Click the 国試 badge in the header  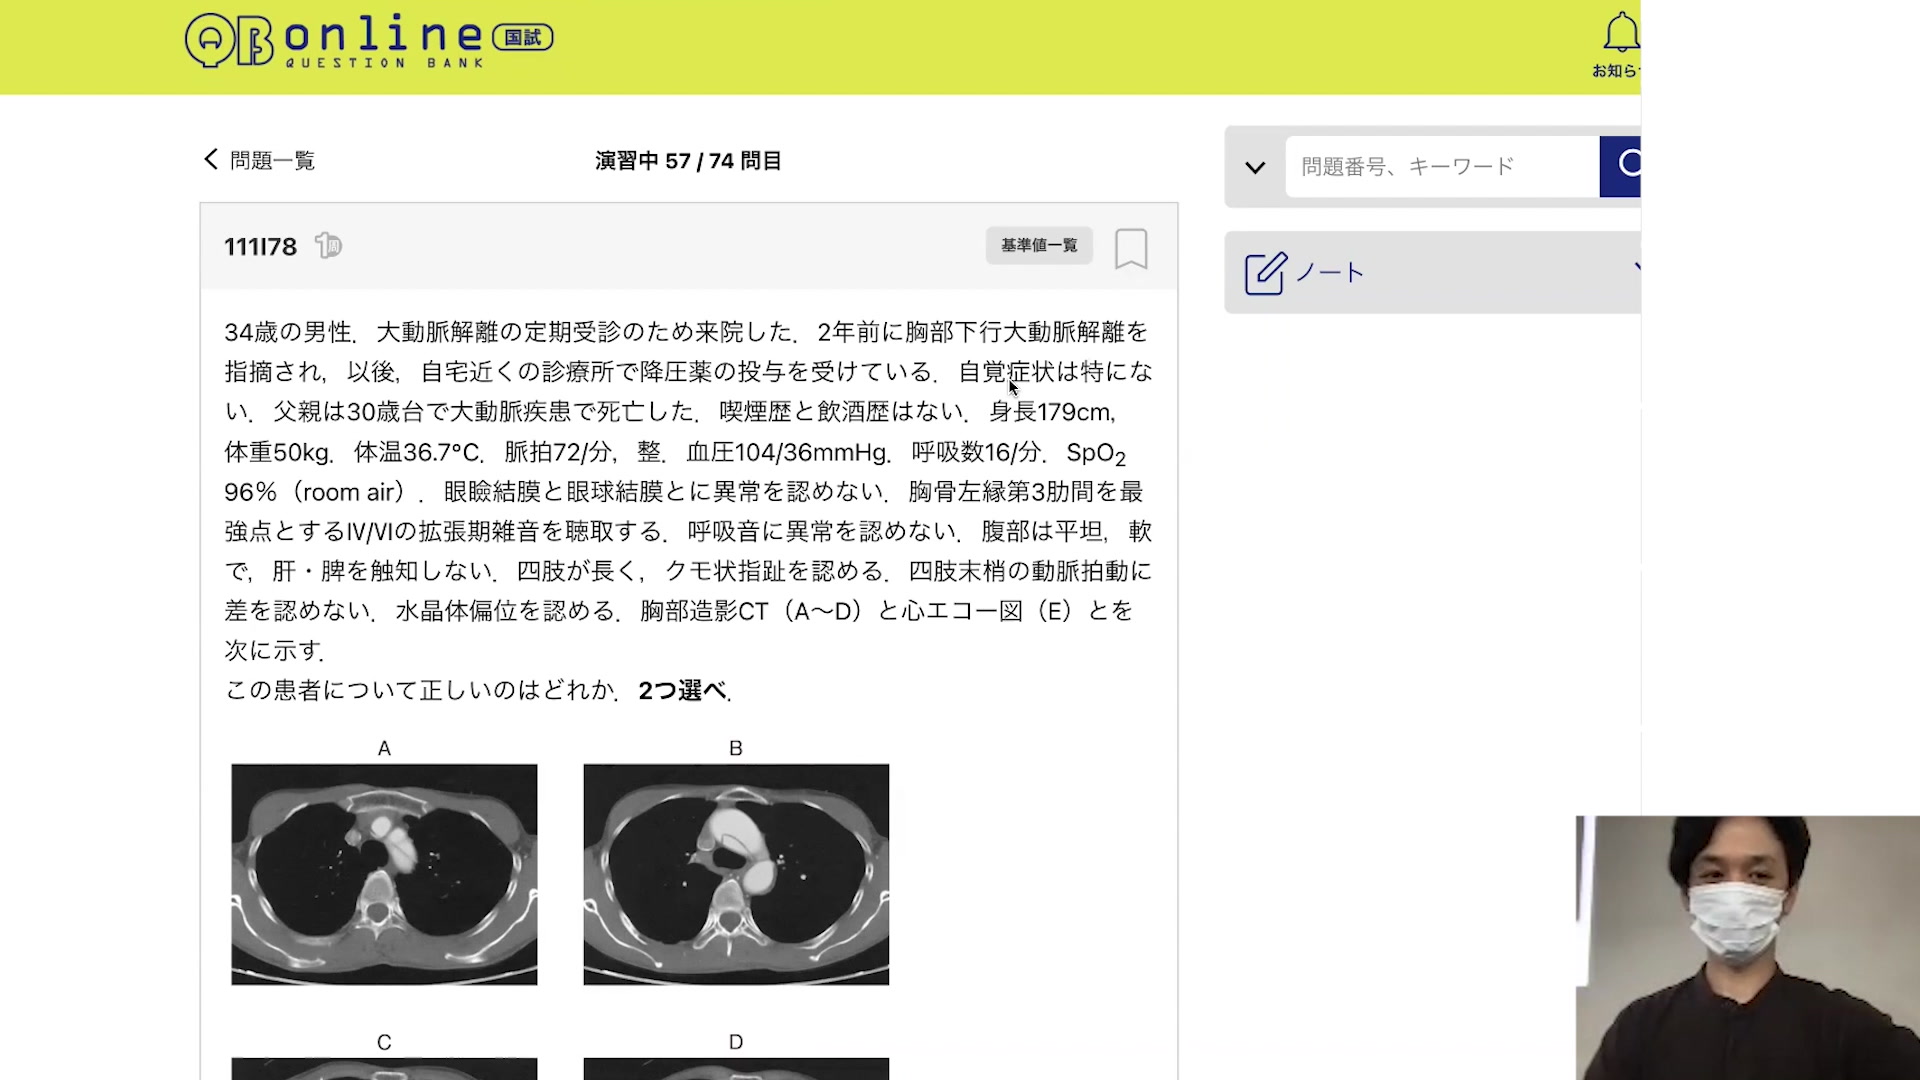(x=522, y=38)
